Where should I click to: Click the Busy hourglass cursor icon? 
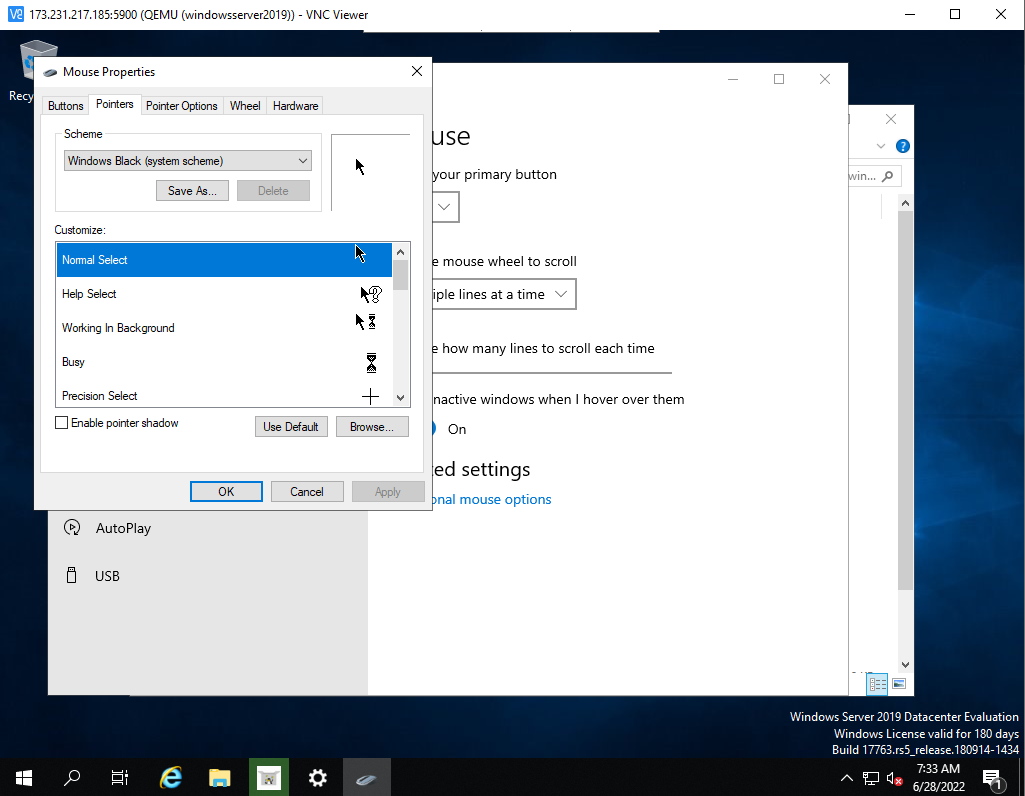coord(371,362)
